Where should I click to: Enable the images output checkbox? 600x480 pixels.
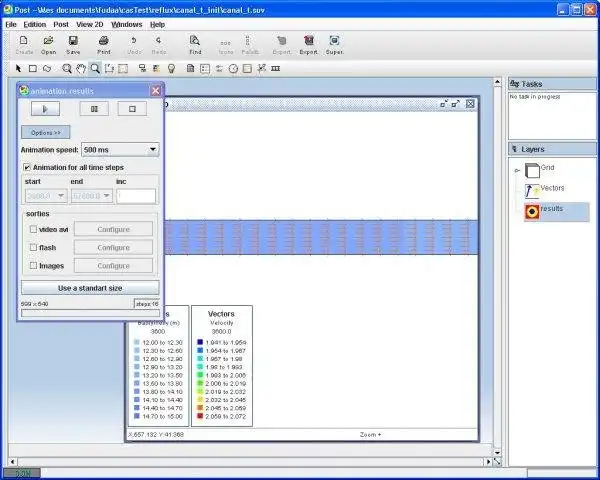(x=33, y=265)
